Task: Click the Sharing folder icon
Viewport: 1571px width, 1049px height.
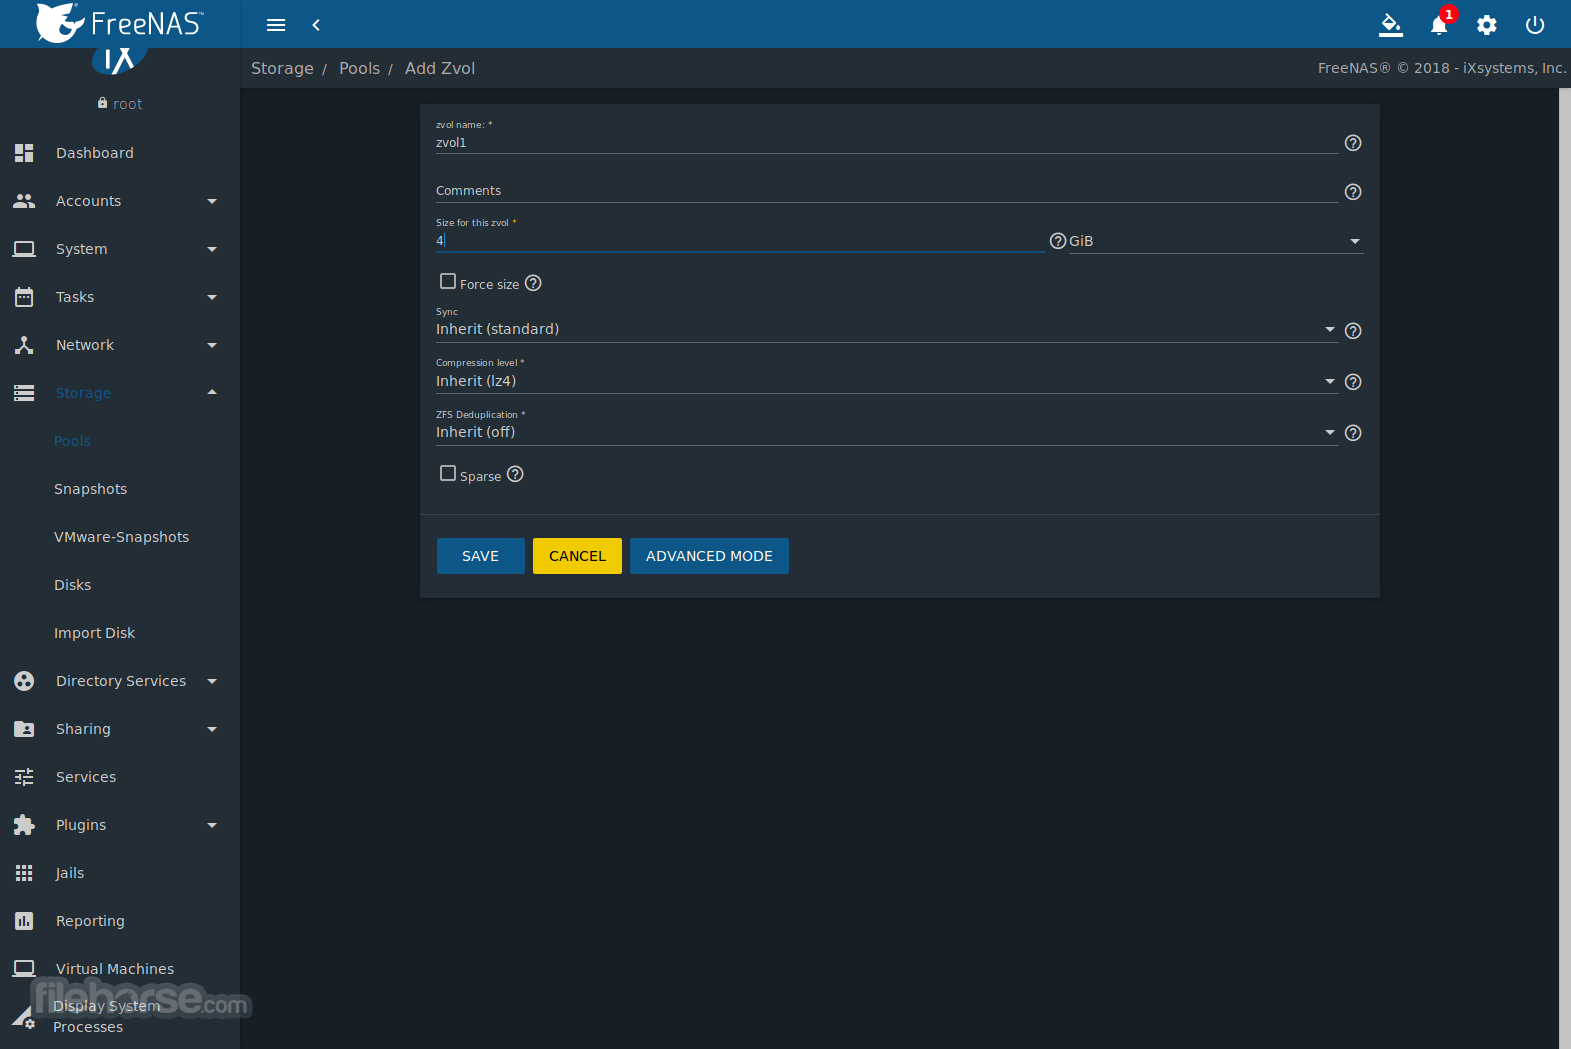Action: pos(24,729)
